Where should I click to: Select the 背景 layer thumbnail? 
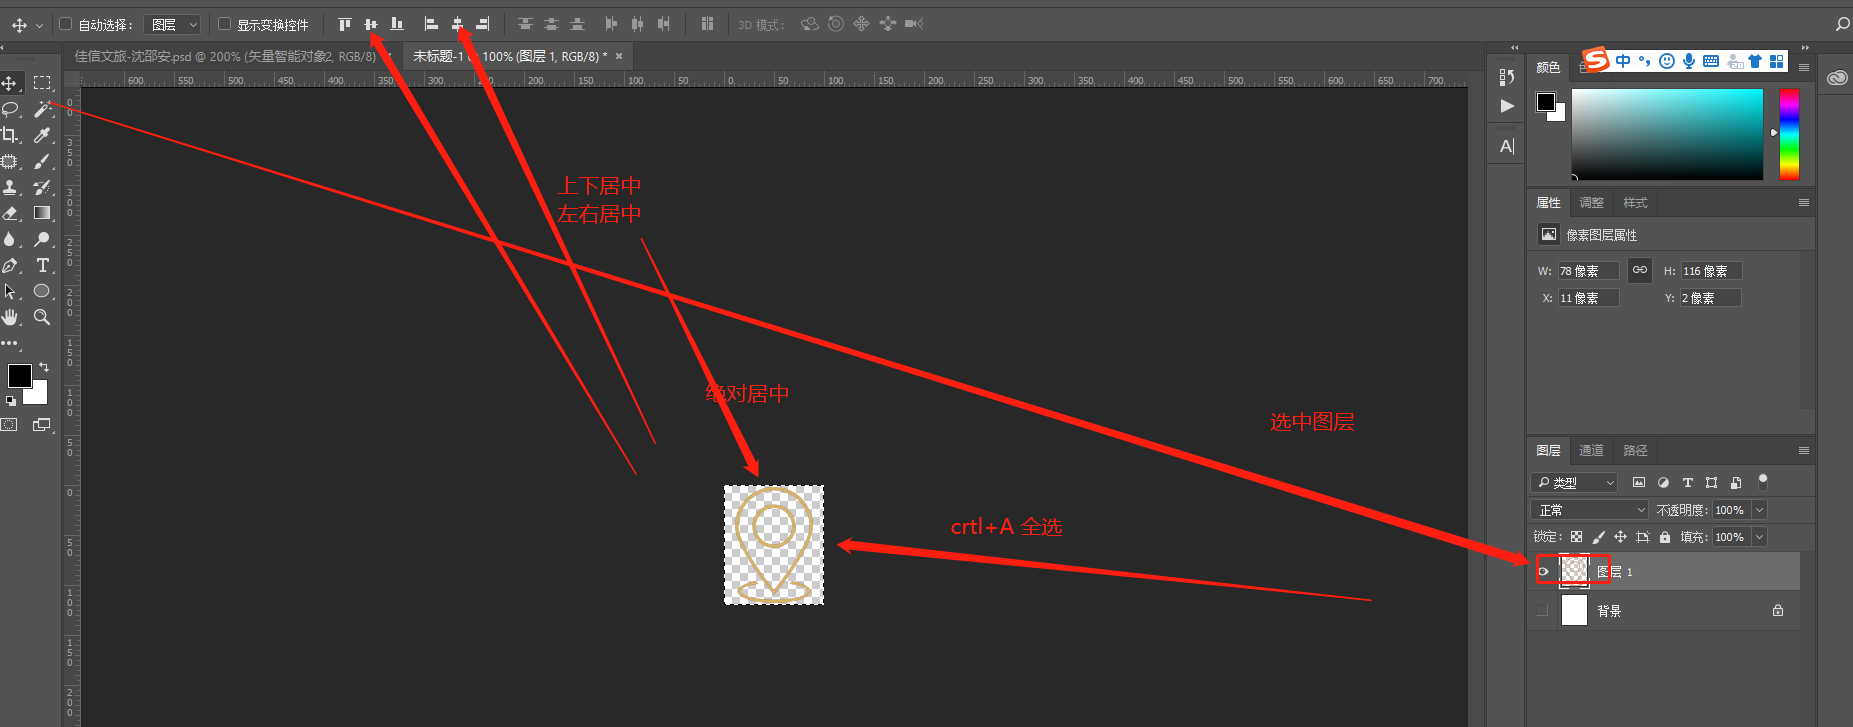pos(1574,610)
